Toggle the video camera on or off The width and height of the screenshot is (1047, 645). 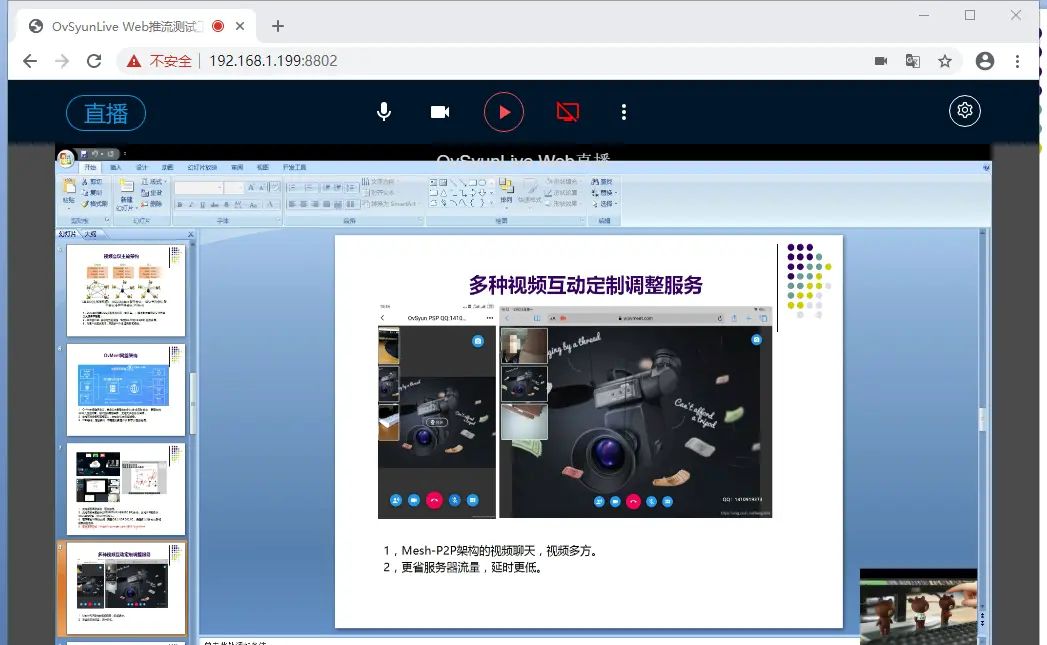[440, 112]
